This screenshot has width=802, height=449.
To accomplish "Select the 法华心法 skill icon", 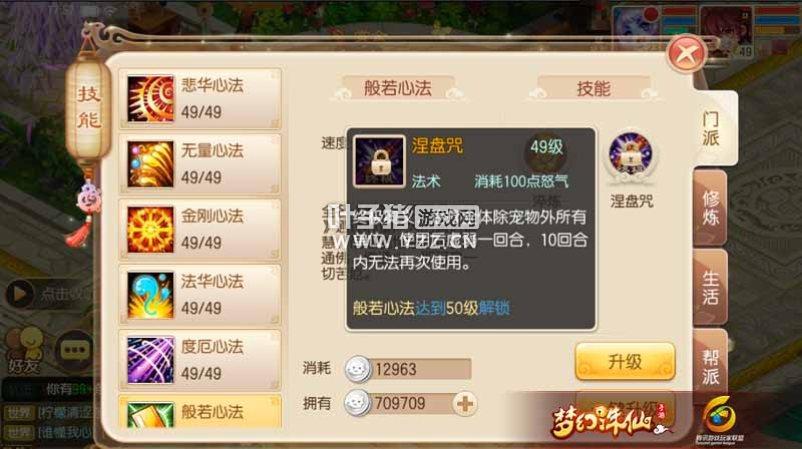I will pyautogui.click(x=150, y=295).
